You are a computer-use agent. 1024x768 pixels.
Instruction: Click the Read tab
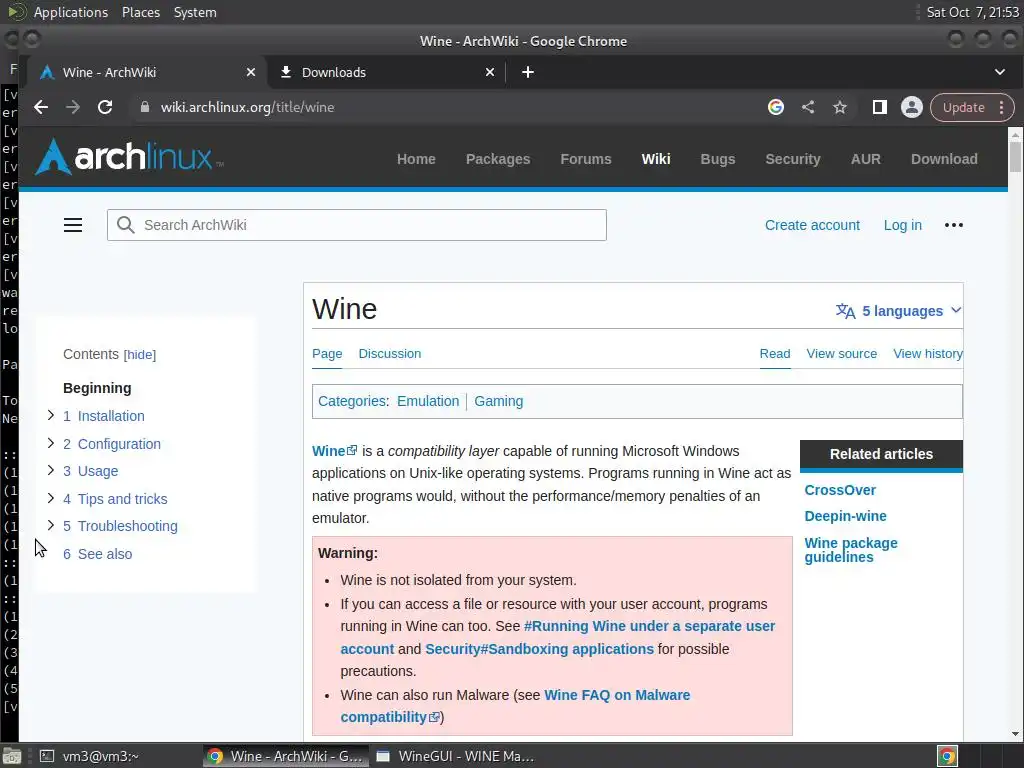coord(775,354)
